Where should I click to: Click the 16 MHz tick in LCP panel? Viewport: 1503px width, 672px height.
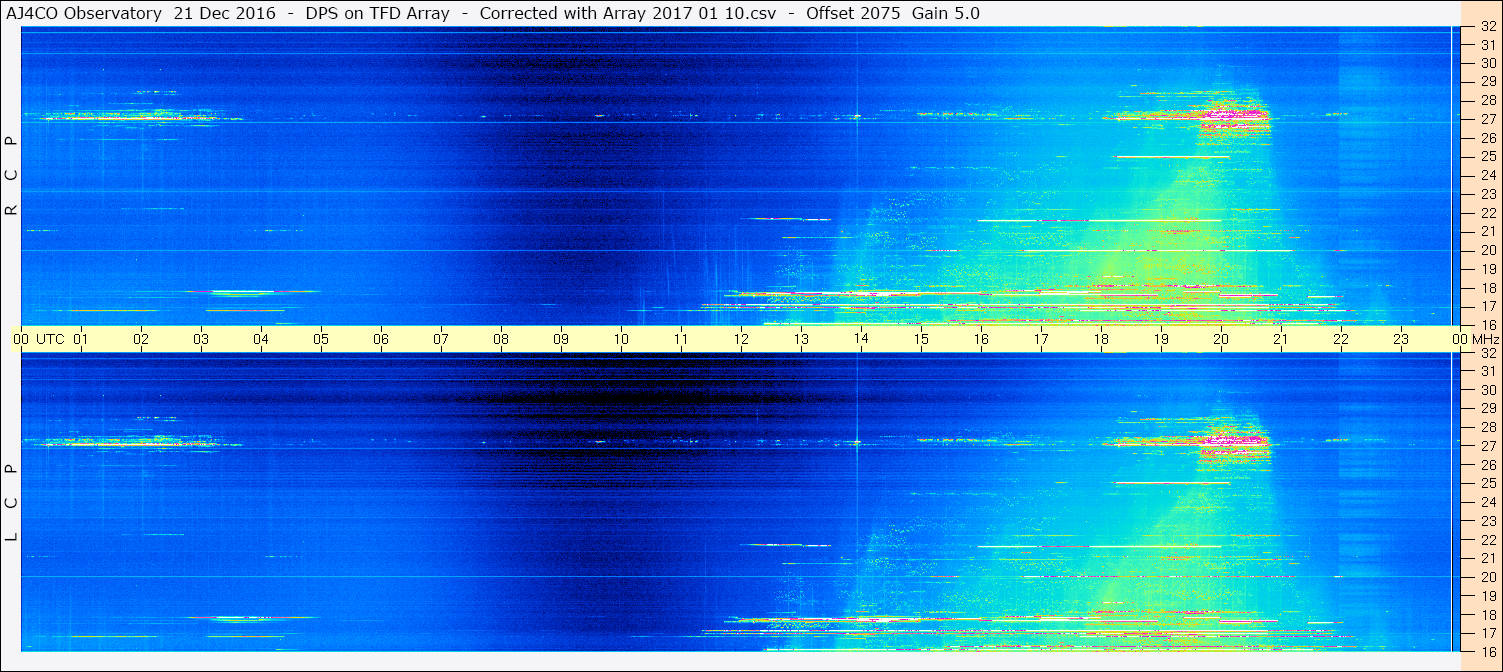pyautogui.click(x=1487, y=651)
